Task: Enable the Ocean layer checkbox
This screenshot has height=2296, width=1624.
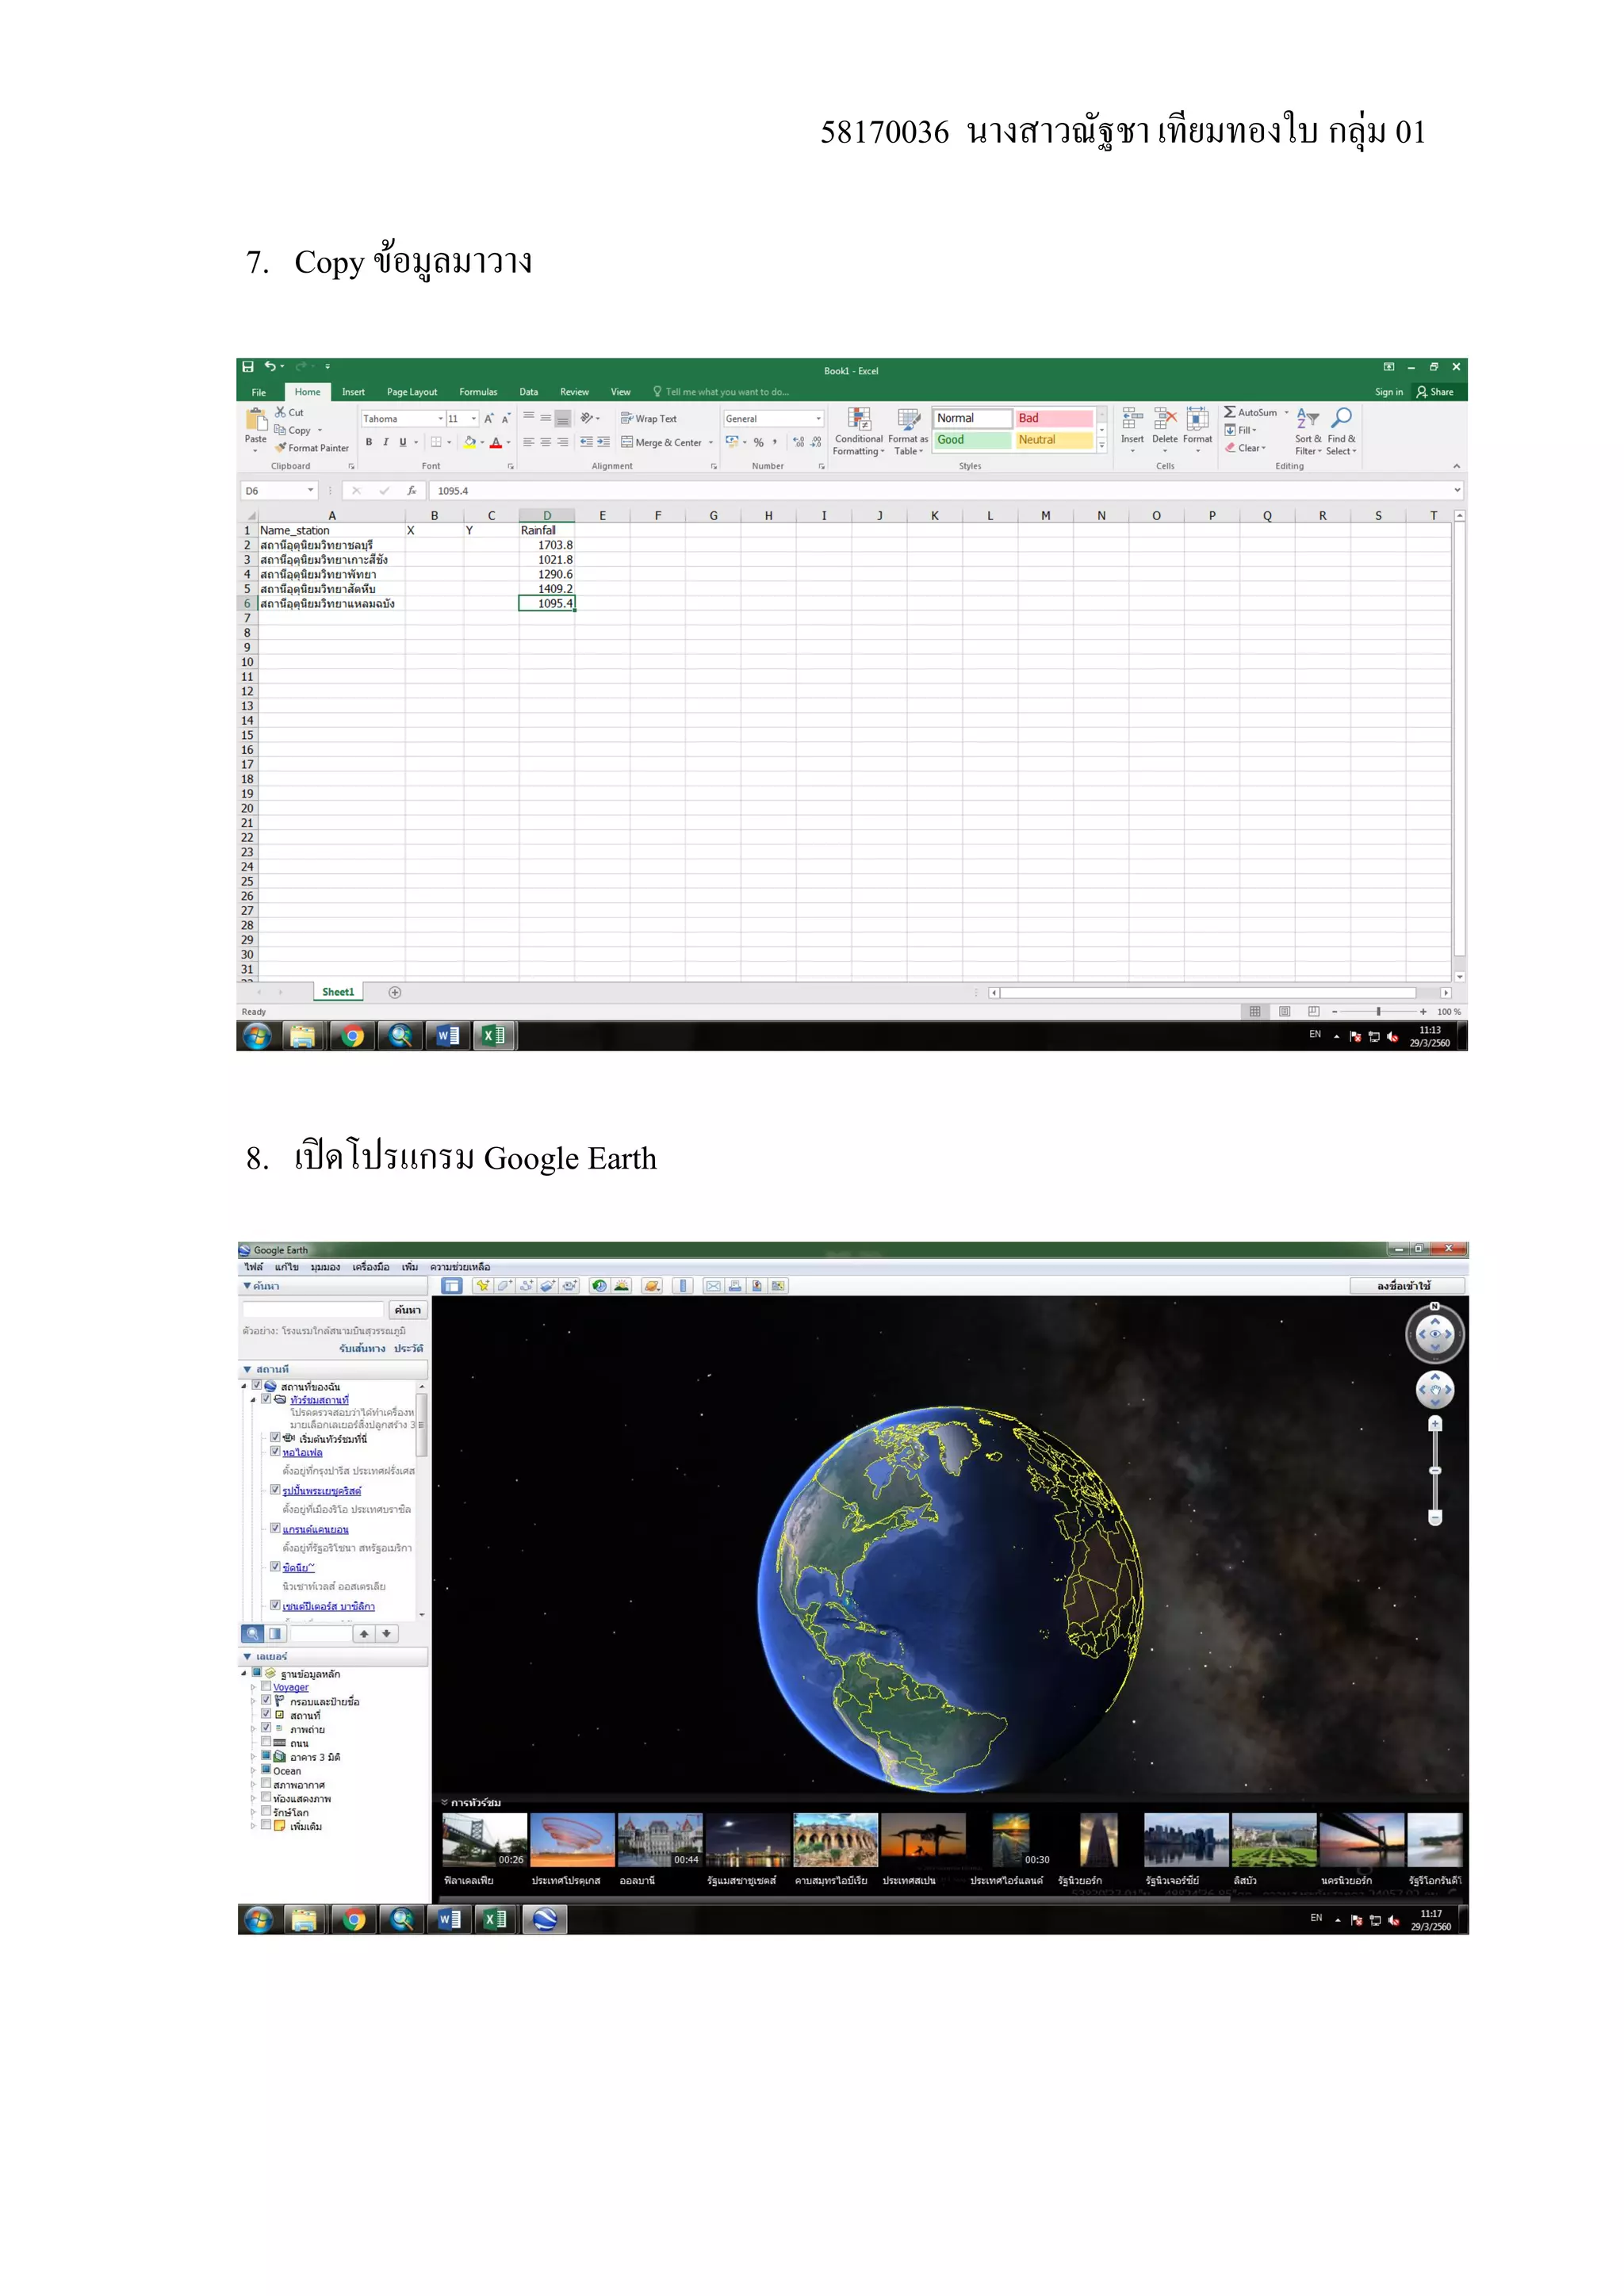Action: pos(266,1770)
